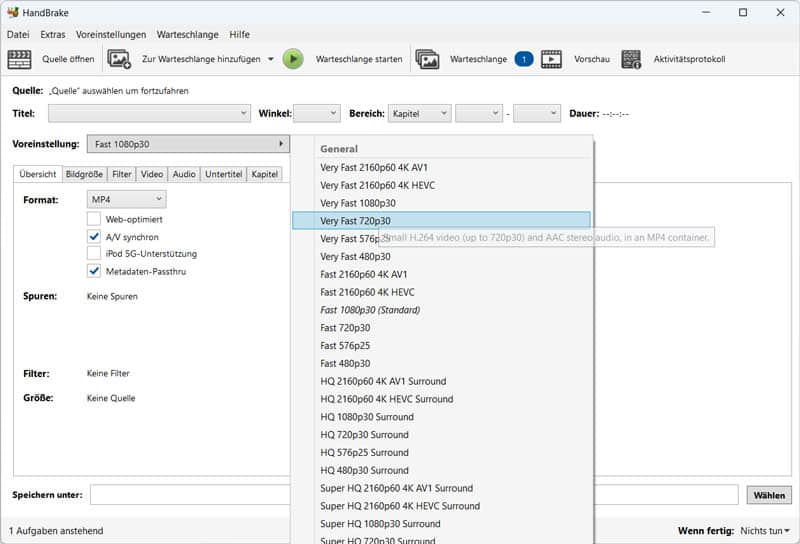Open the Aktivitätsprotokoll text button
The height and width of the screenshot is (544, 800).
(x=689, y=59)
